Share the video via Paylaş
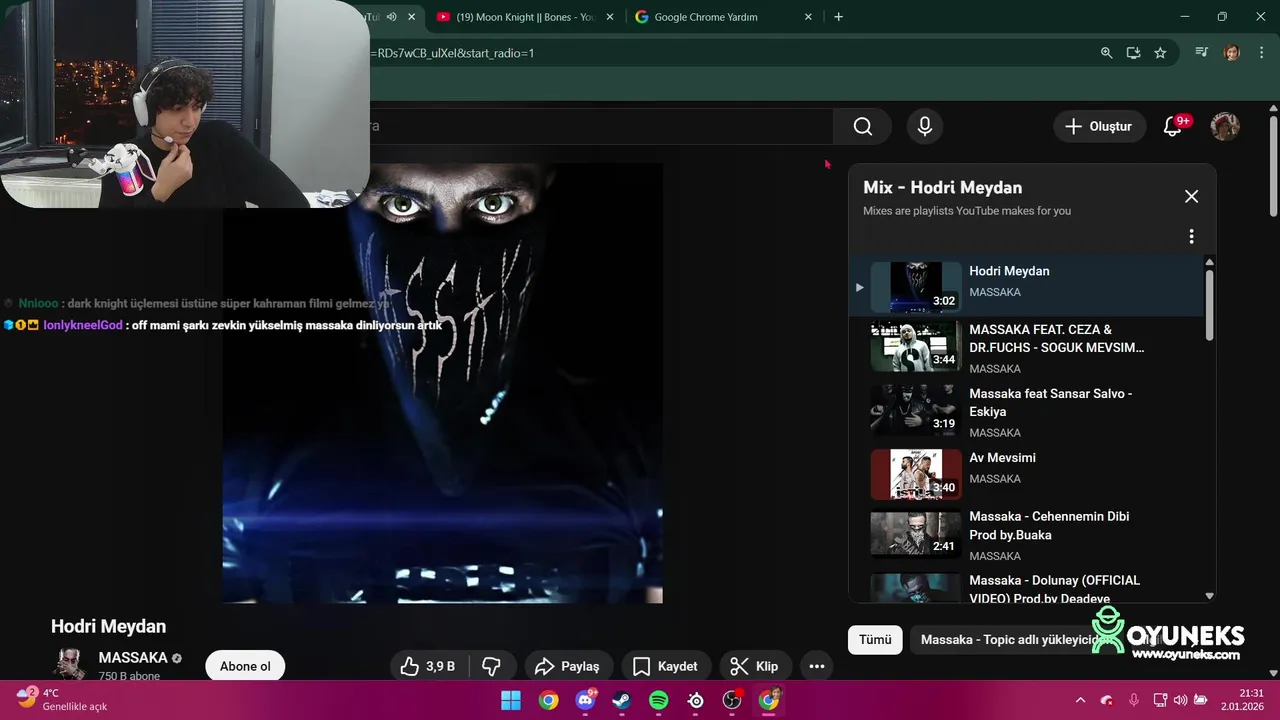 tap(567, 666)
